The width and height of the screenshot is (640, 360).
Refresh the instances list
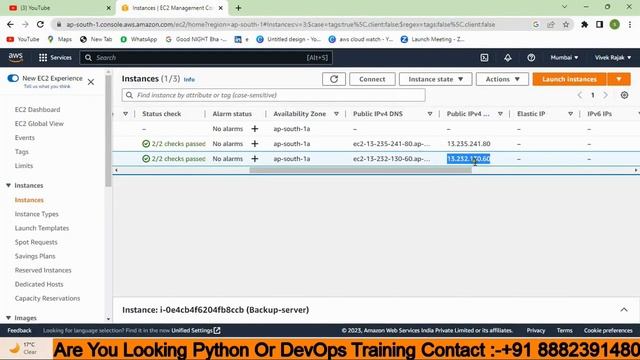point(334,79)
